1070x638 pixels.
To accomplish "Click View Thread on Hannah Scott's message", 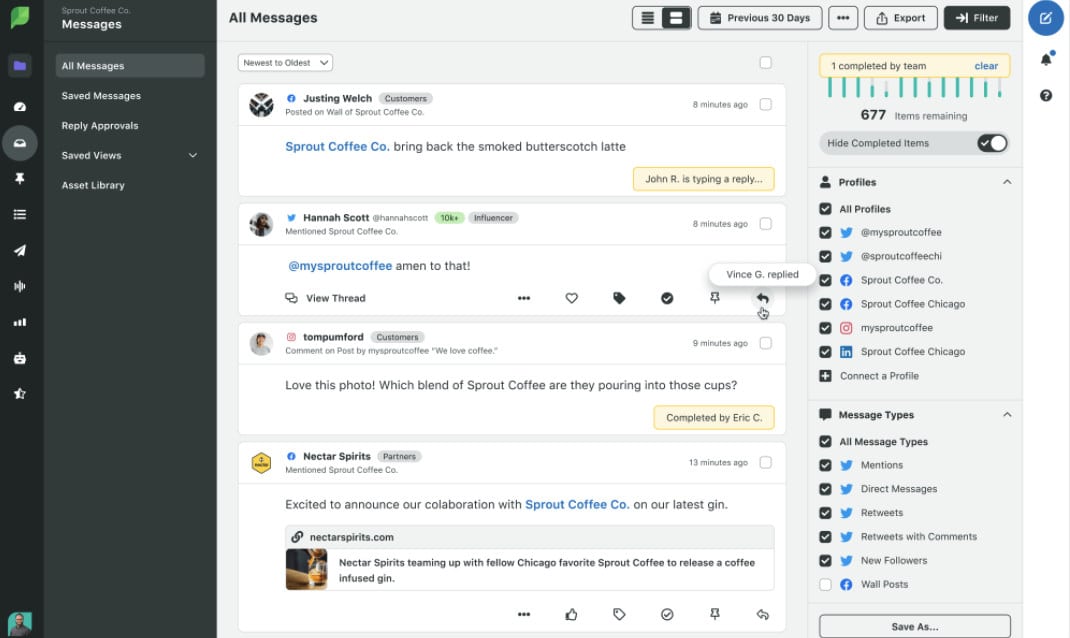I will pyautogui.click(x=326, y=298).
